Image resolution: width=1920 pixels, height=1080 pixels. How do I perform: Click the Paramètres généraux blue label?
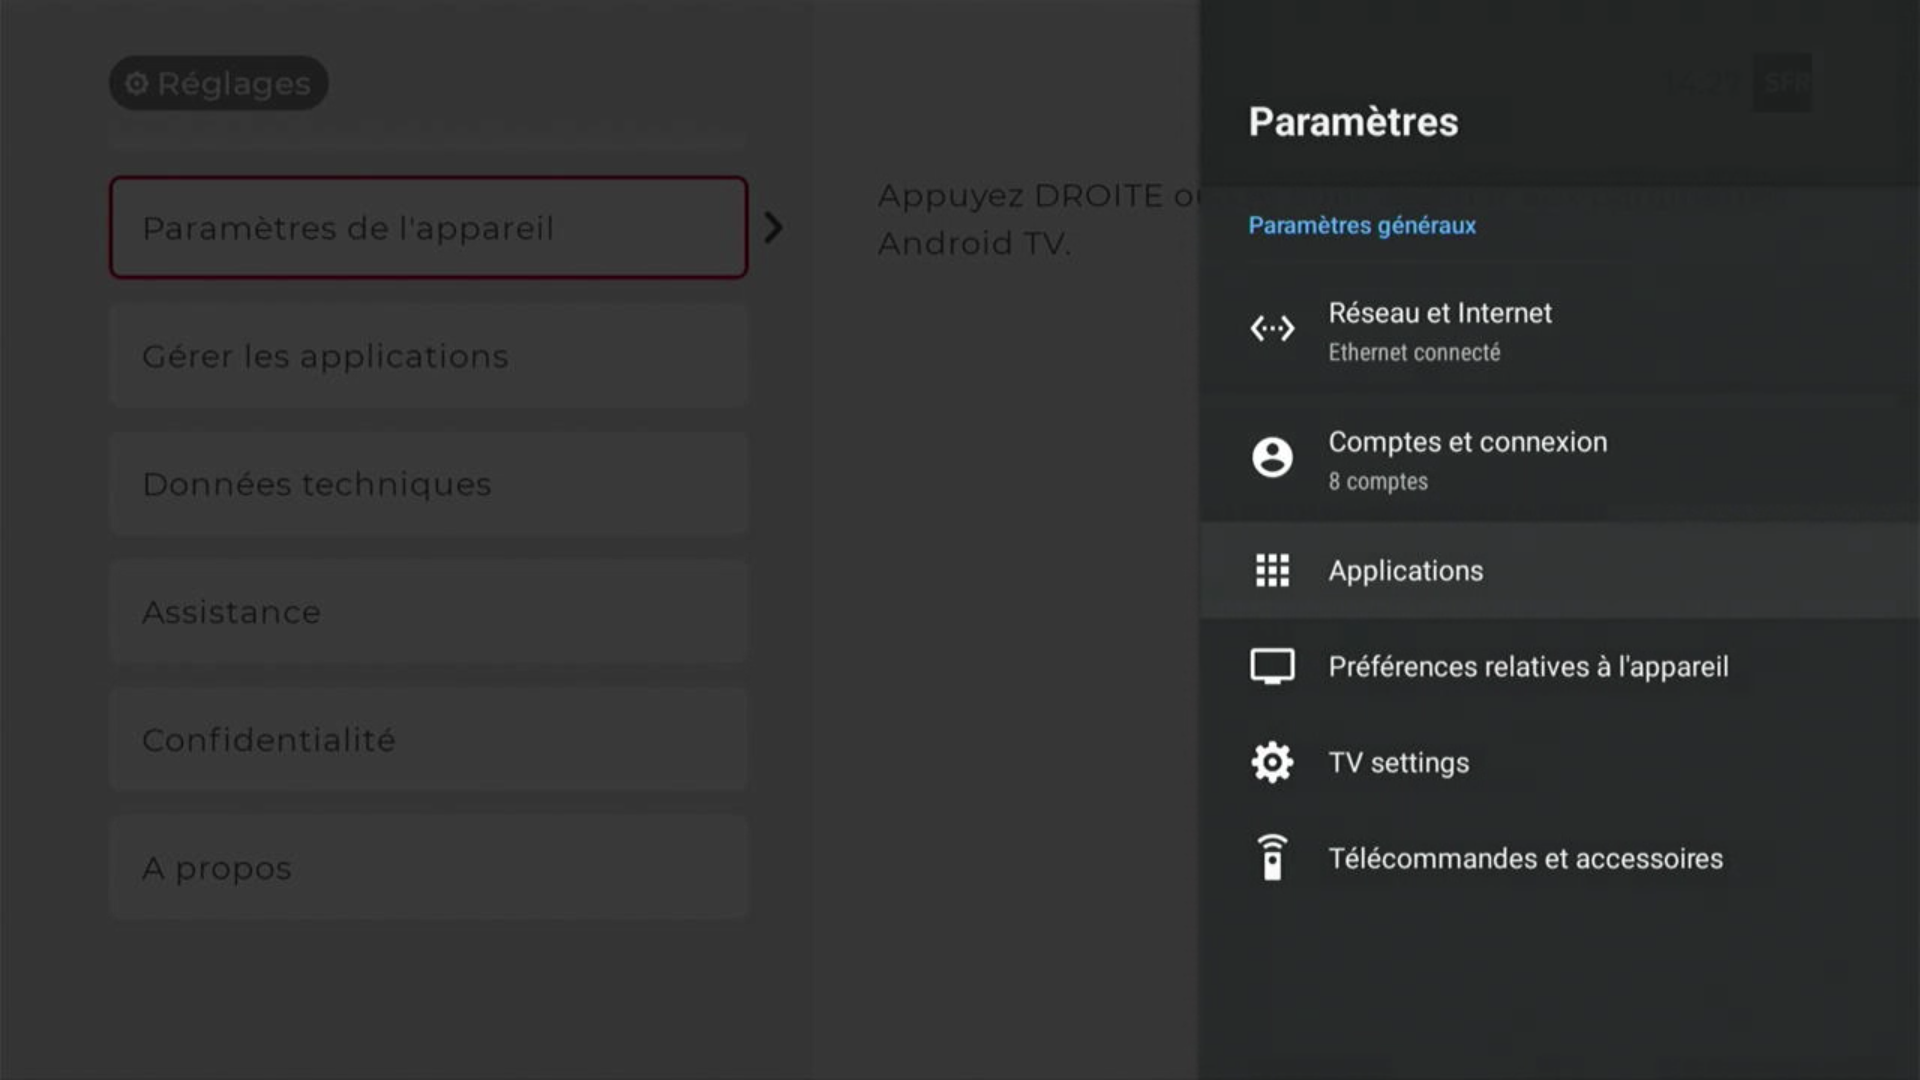click(1362, 225)
